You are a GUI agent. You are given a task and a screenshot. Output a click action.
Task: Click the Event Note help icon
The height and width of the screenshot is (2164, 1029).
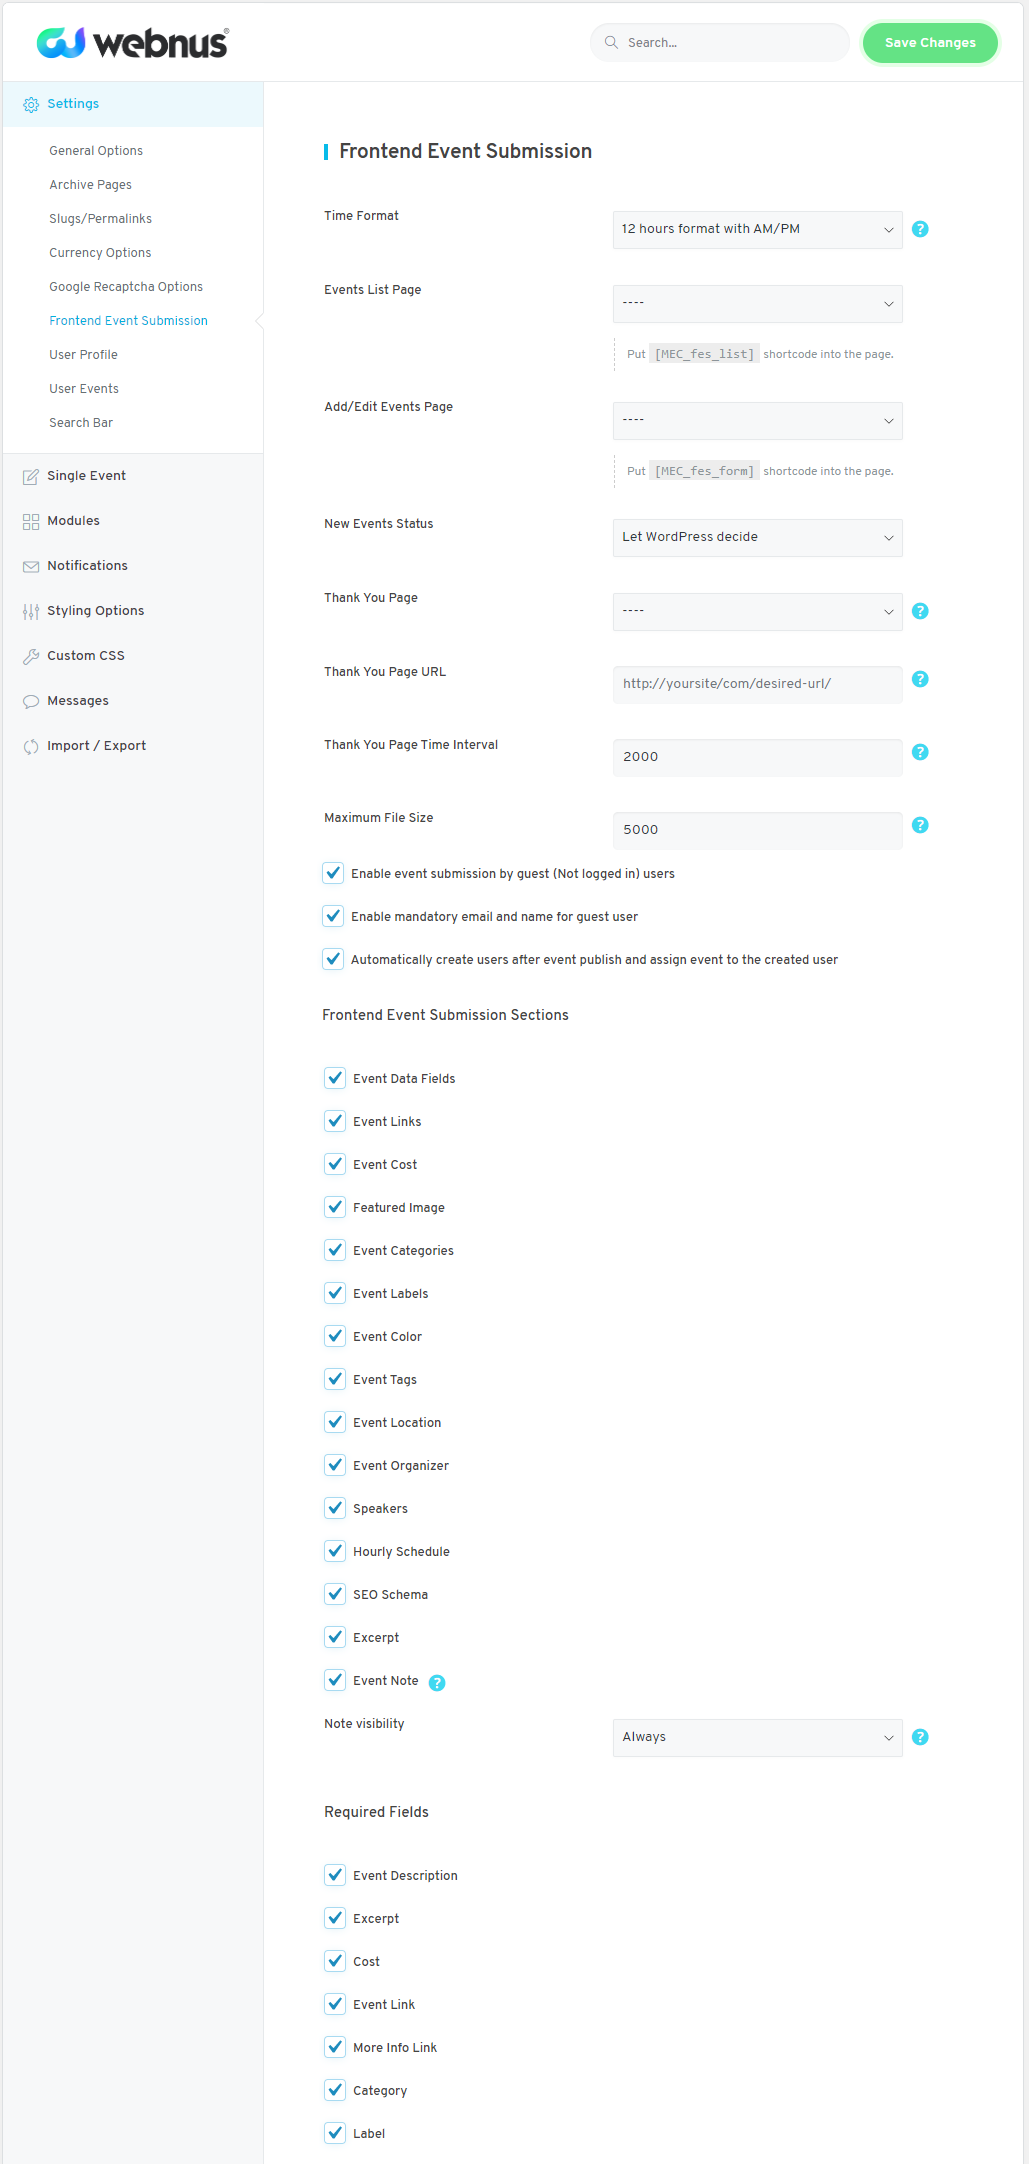437,1683
